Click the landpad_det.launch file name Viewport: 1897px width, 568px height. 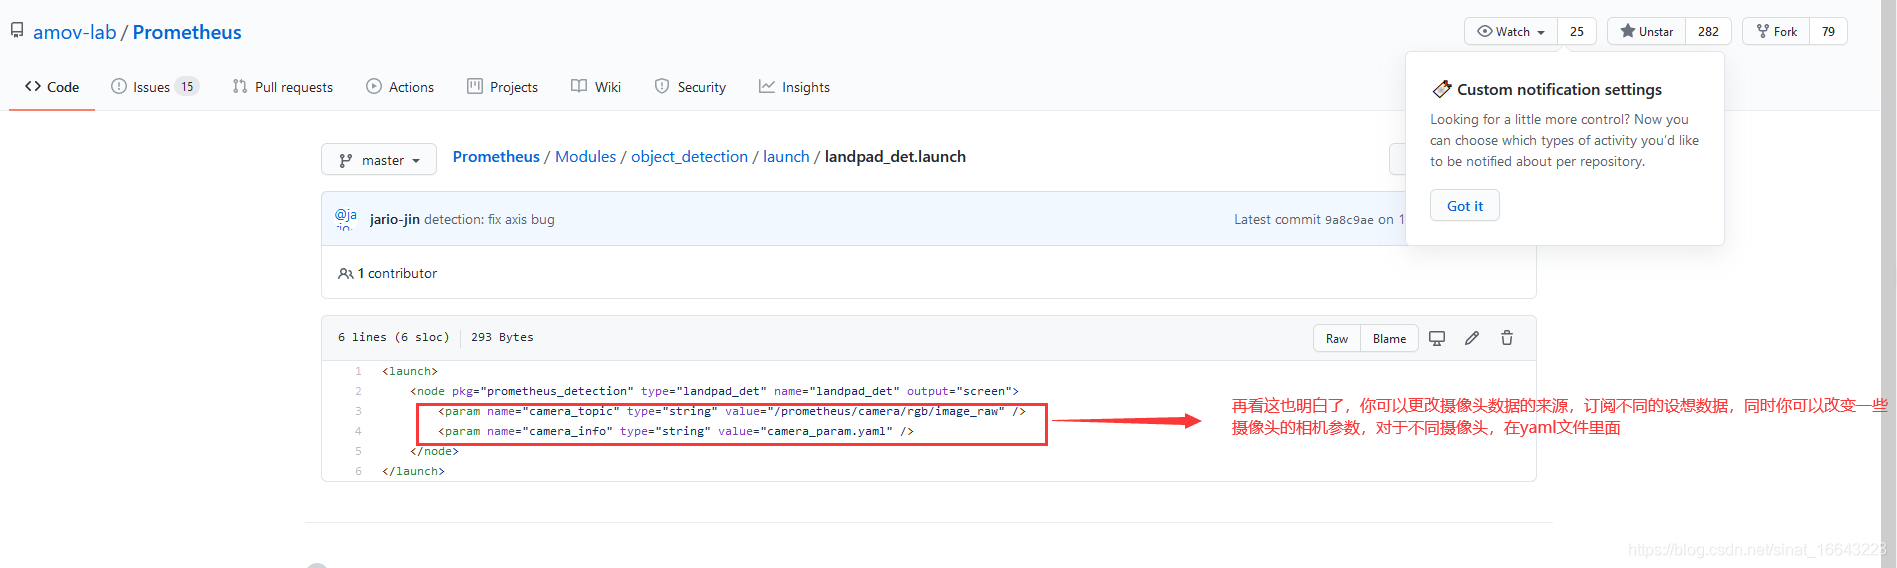(x=895, y=156)
